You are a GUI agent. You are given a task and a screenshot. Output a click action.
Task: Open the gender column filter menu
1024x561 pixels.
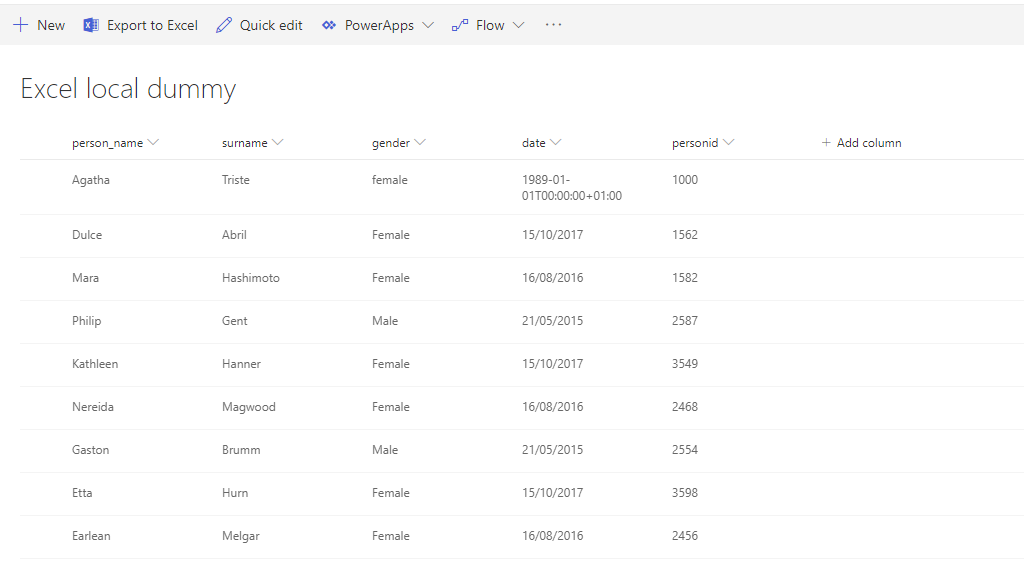[420, 143]
